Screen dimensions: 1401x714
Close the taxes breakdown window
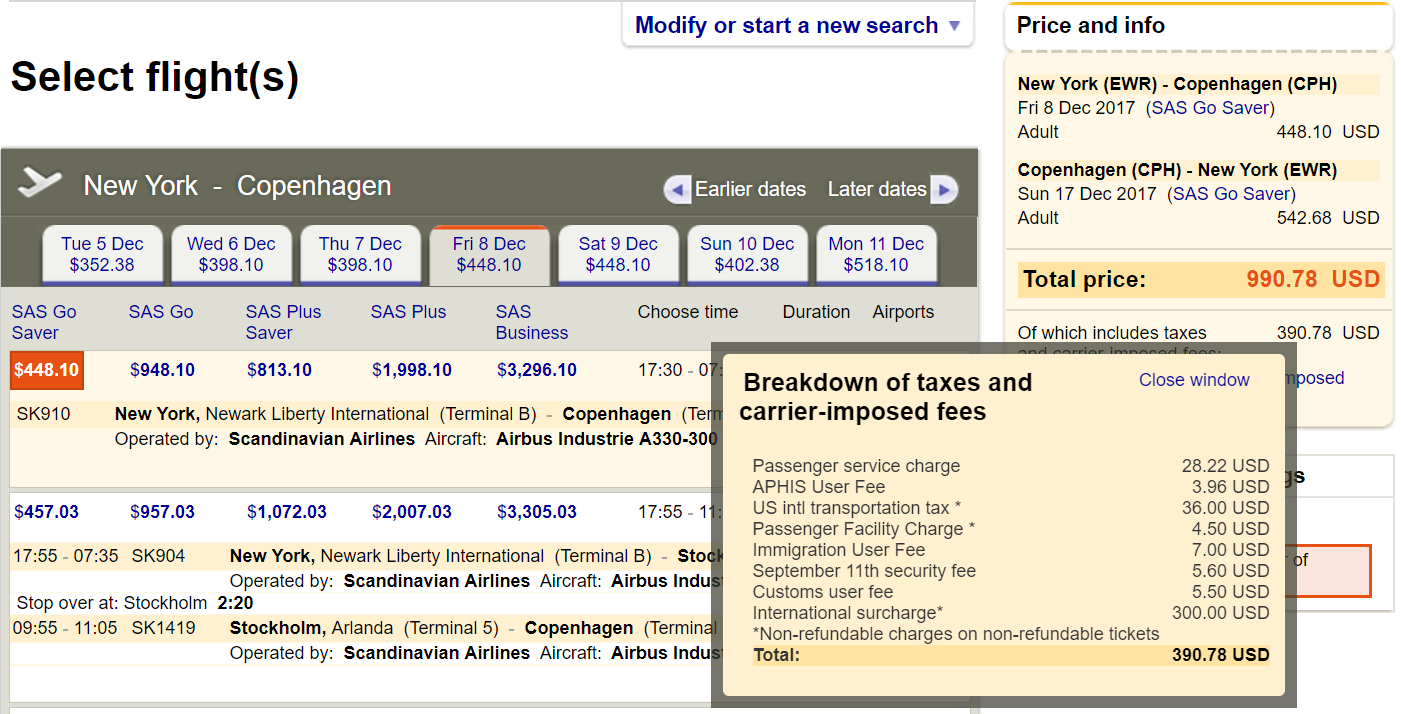click(x=1194, y=380)
